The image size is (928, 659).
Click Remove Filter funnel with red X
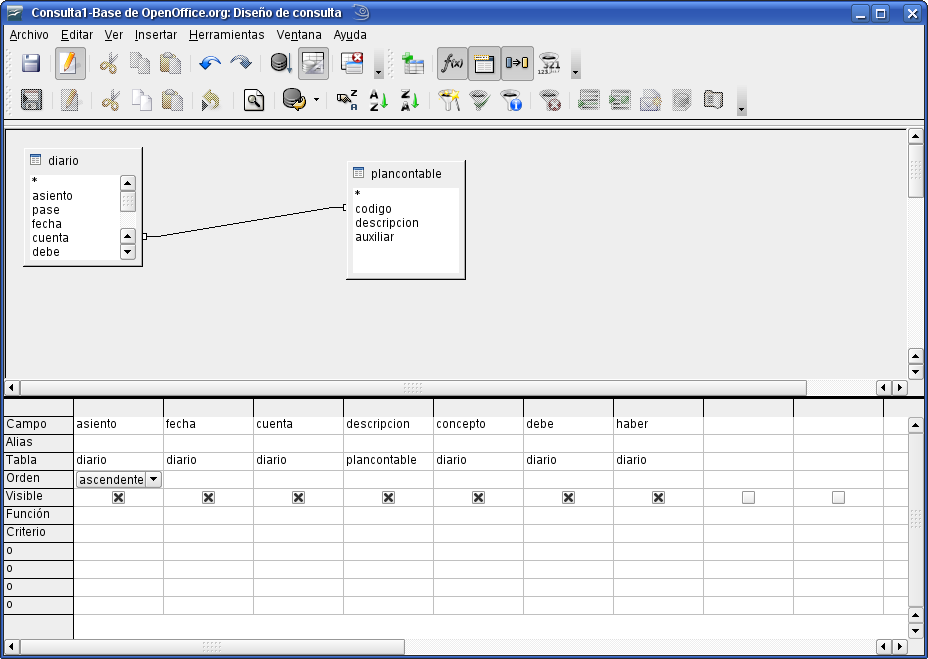[x=550, y=100]
